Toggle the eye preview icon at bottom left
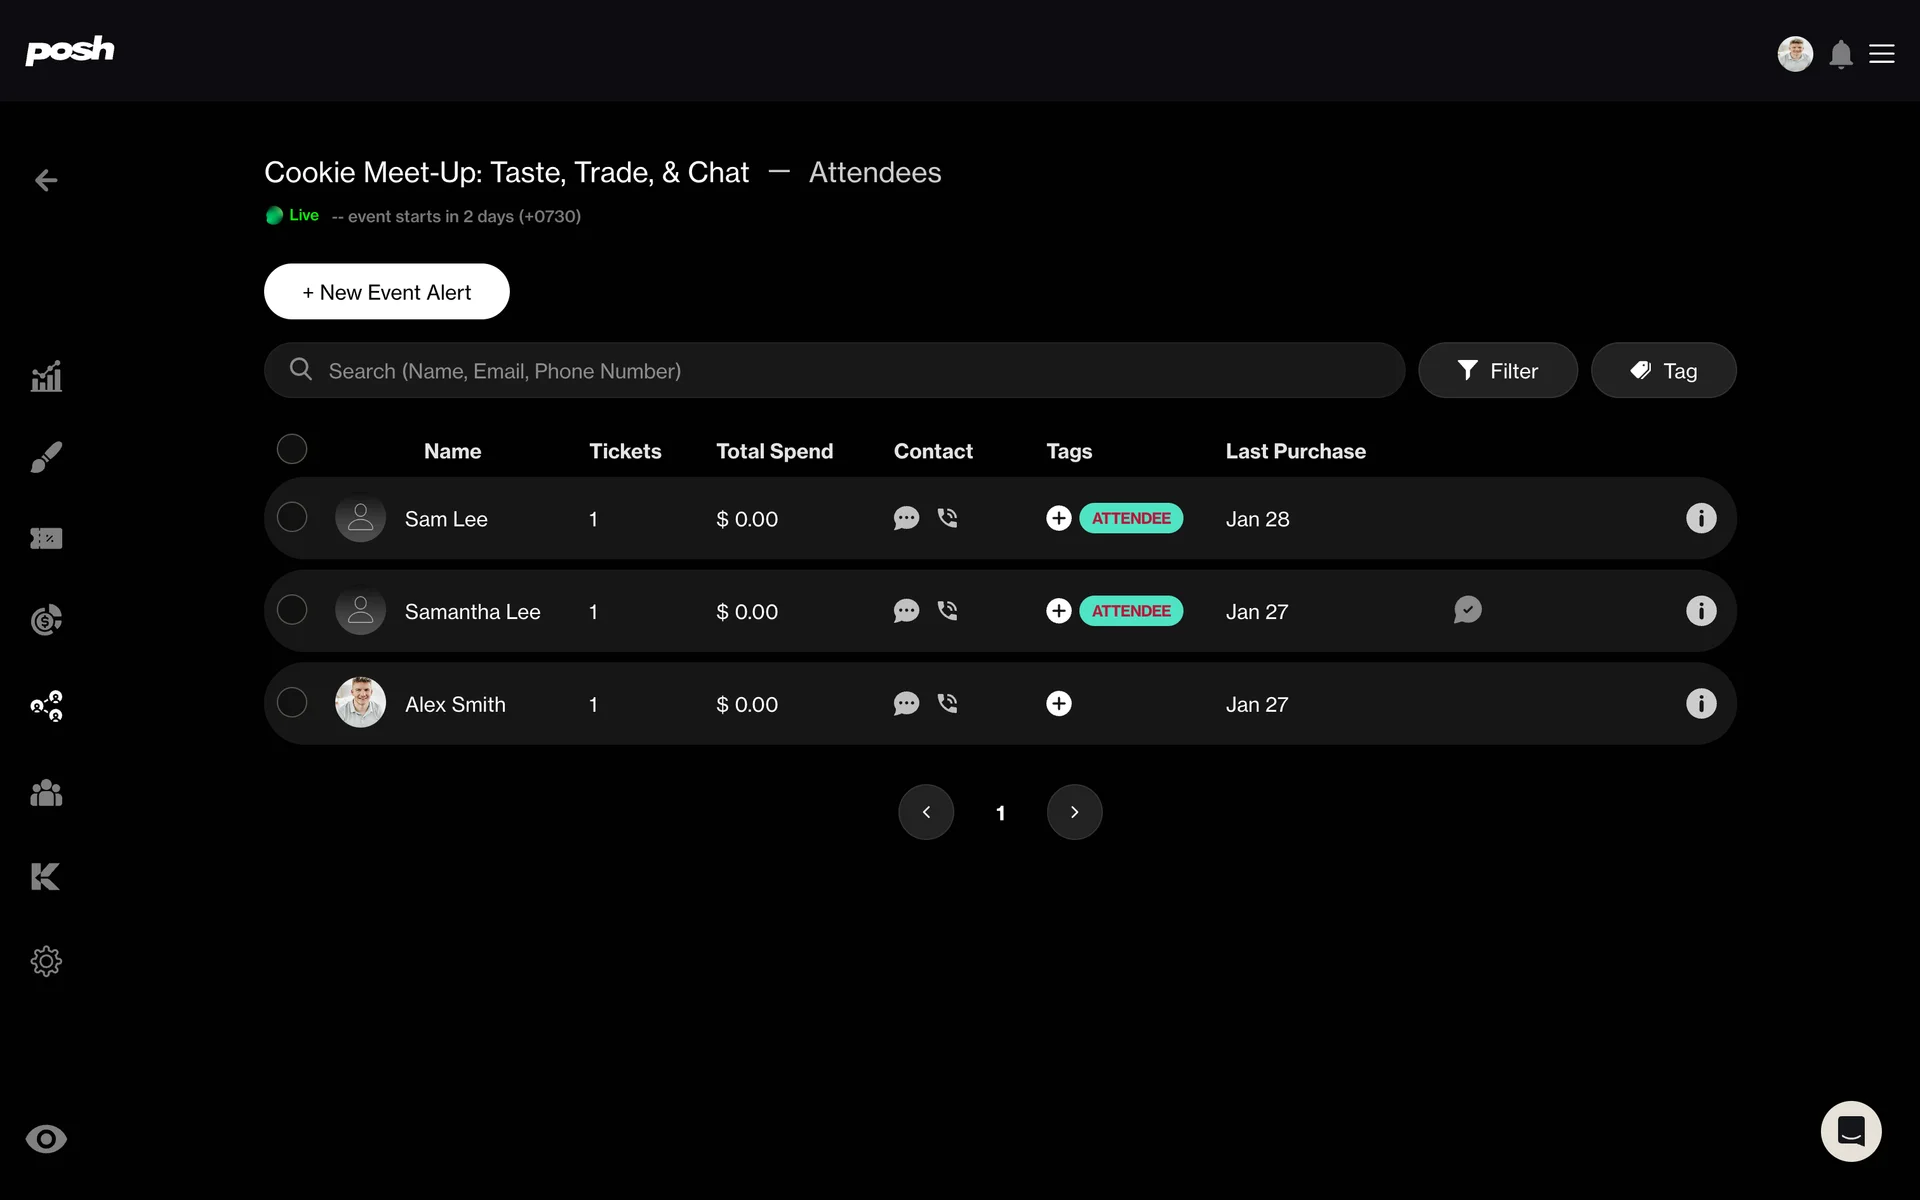Viewport: 1920px width, 1200px height. pos(46,1139)
